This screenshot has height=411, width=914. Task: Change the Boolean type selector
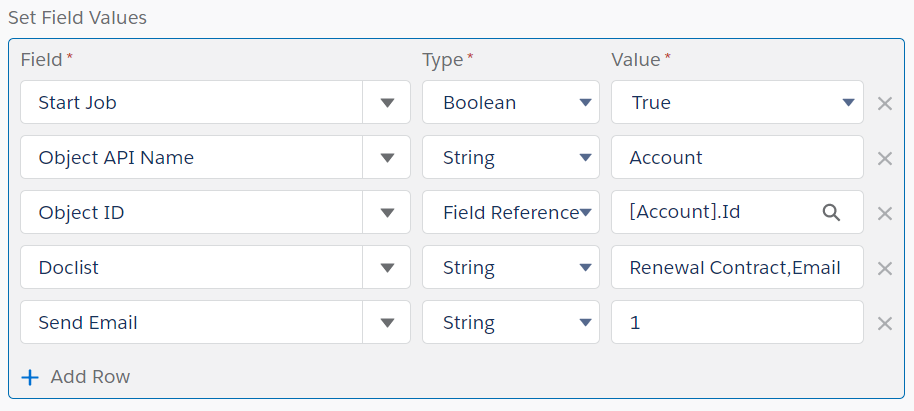coord(511,103)
